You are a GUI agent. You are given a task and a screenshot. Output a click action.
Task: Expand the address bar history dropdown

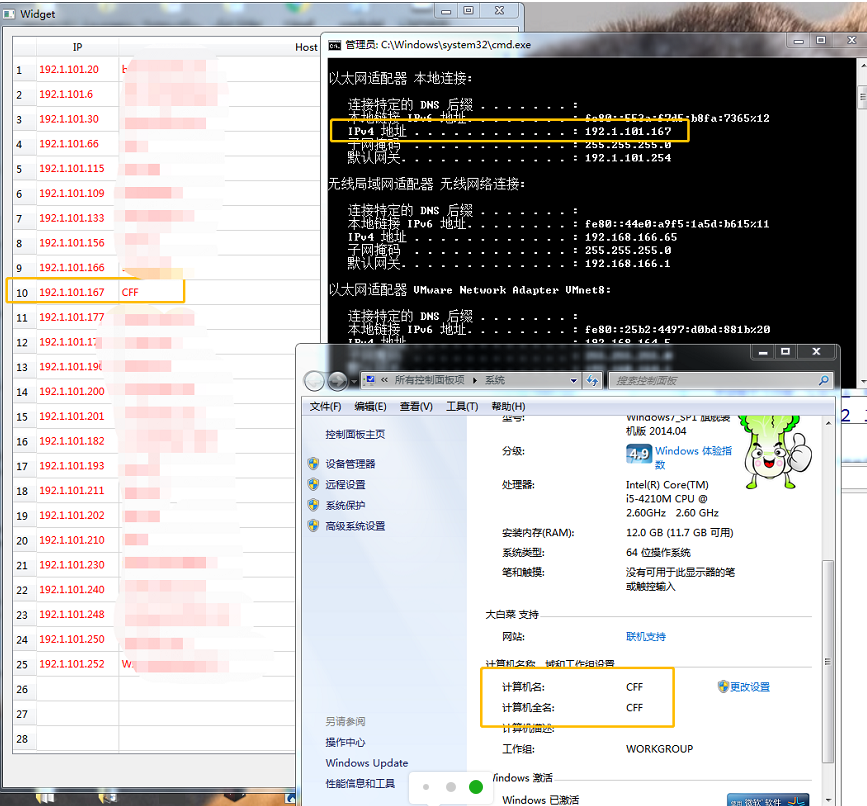[x=573, y=380]
